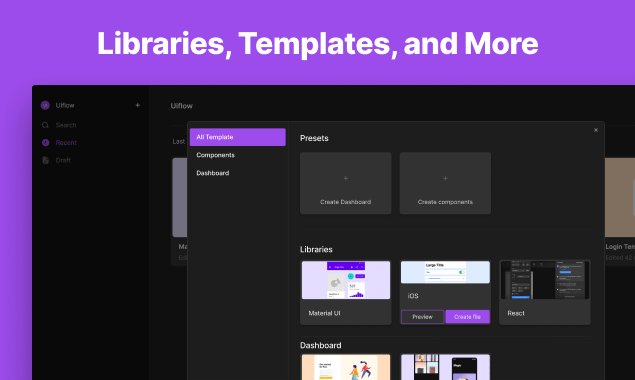This screenshot has height=380, width=635.
Task: Click the Uiflow heading in main area
Action: tap(181, 106)
